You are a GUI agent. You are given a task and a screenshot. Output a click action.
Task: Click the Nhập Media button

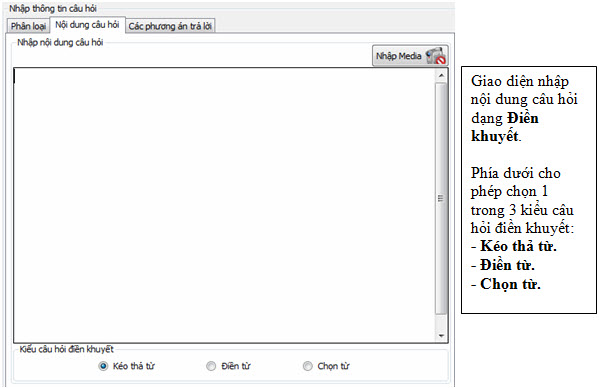click(410, 56)
